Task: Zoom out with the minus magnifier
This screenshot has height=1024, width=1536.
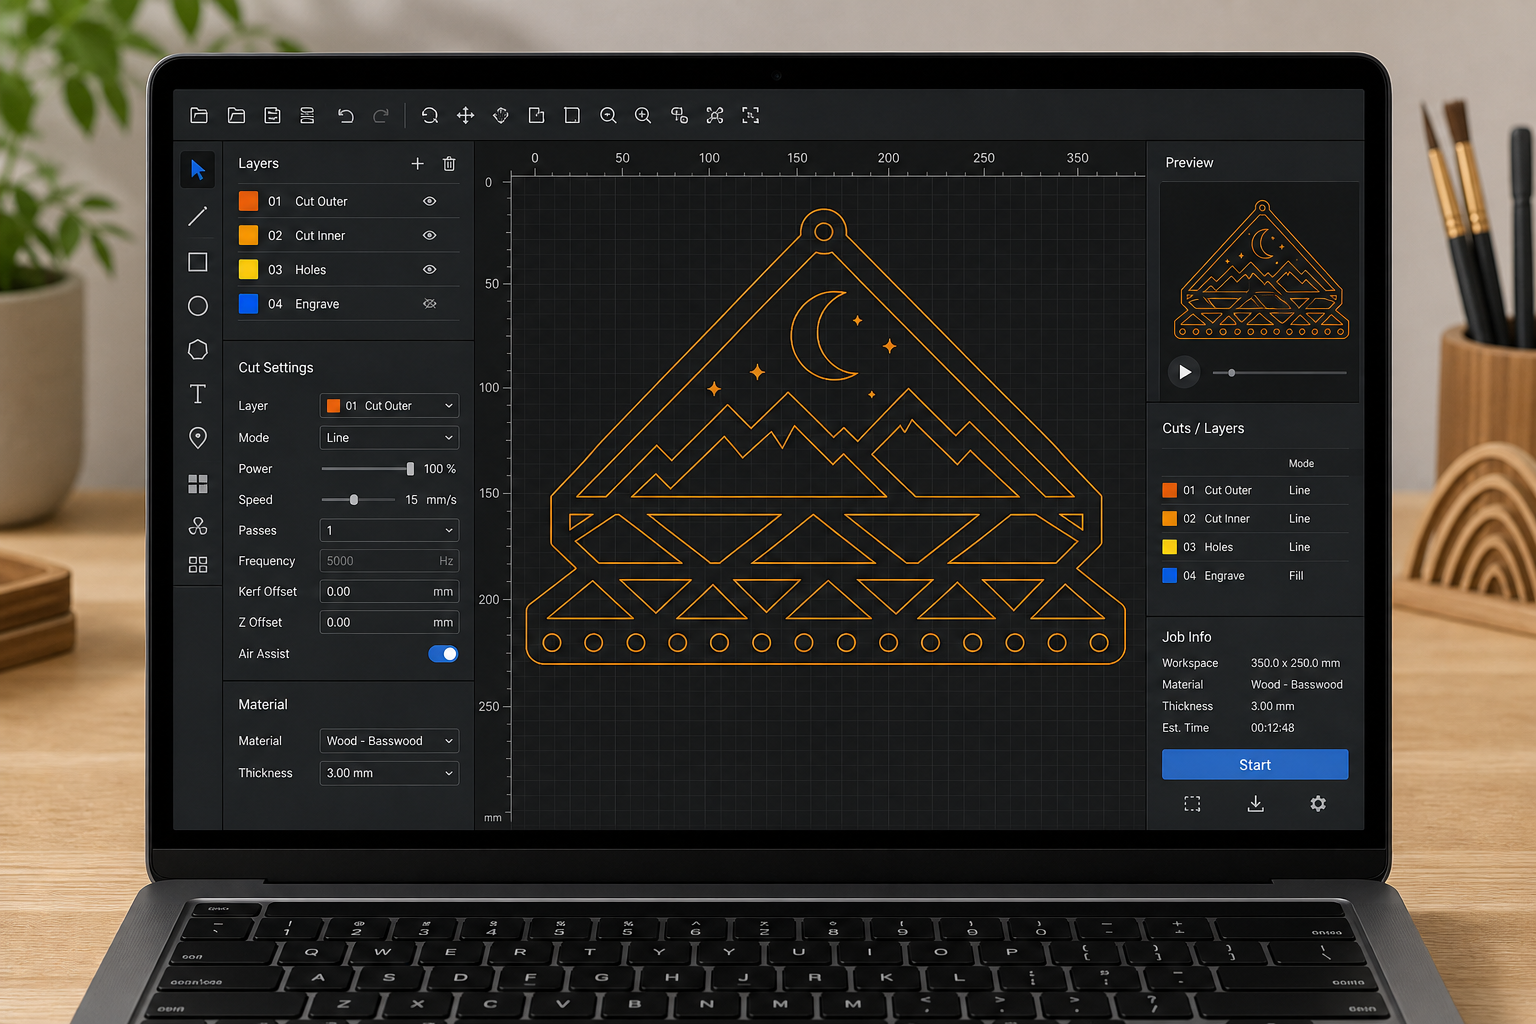Action: (x=608, y=115)
